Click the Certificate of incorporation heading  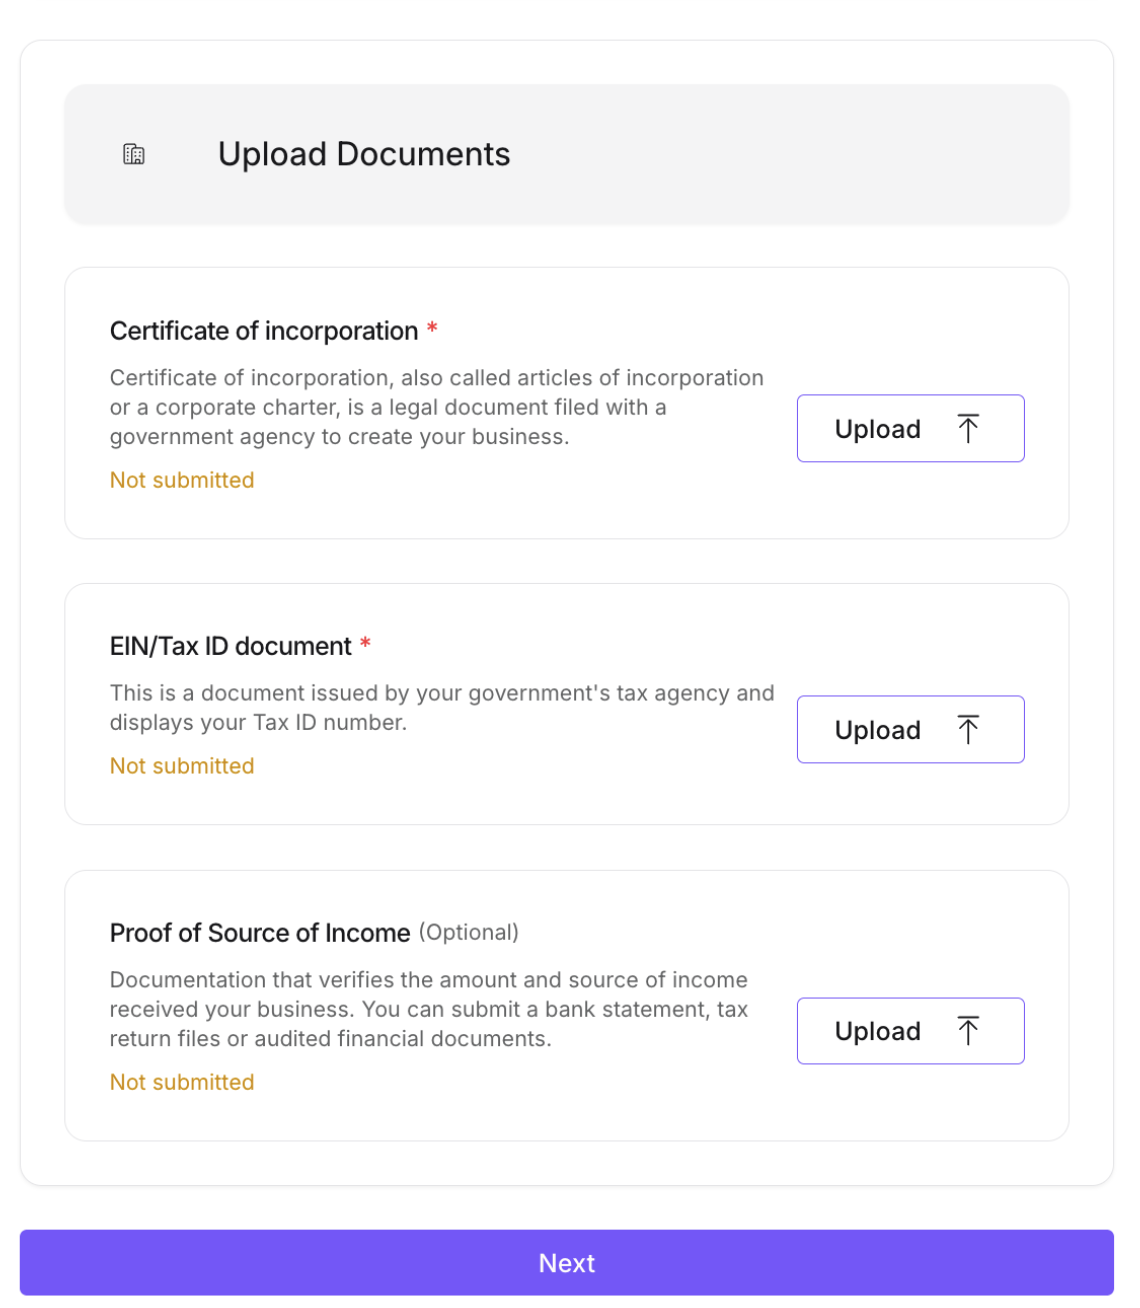pyautogui.click(x=264, y=331)
